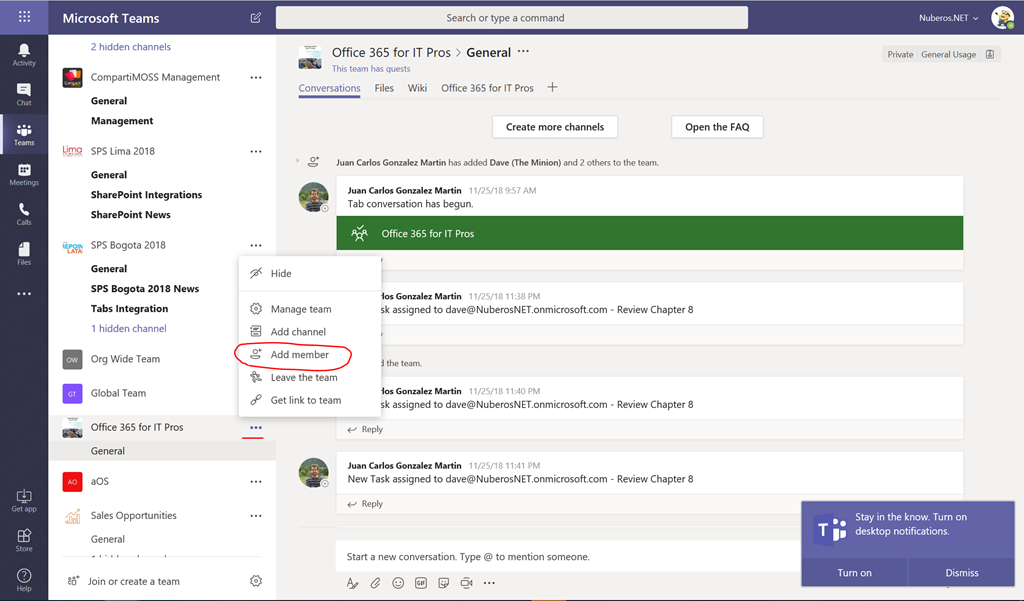Screen dimensions: 1024x601
Task: Open more messaging extensions ellipsis
Action: tap(489, 583)
